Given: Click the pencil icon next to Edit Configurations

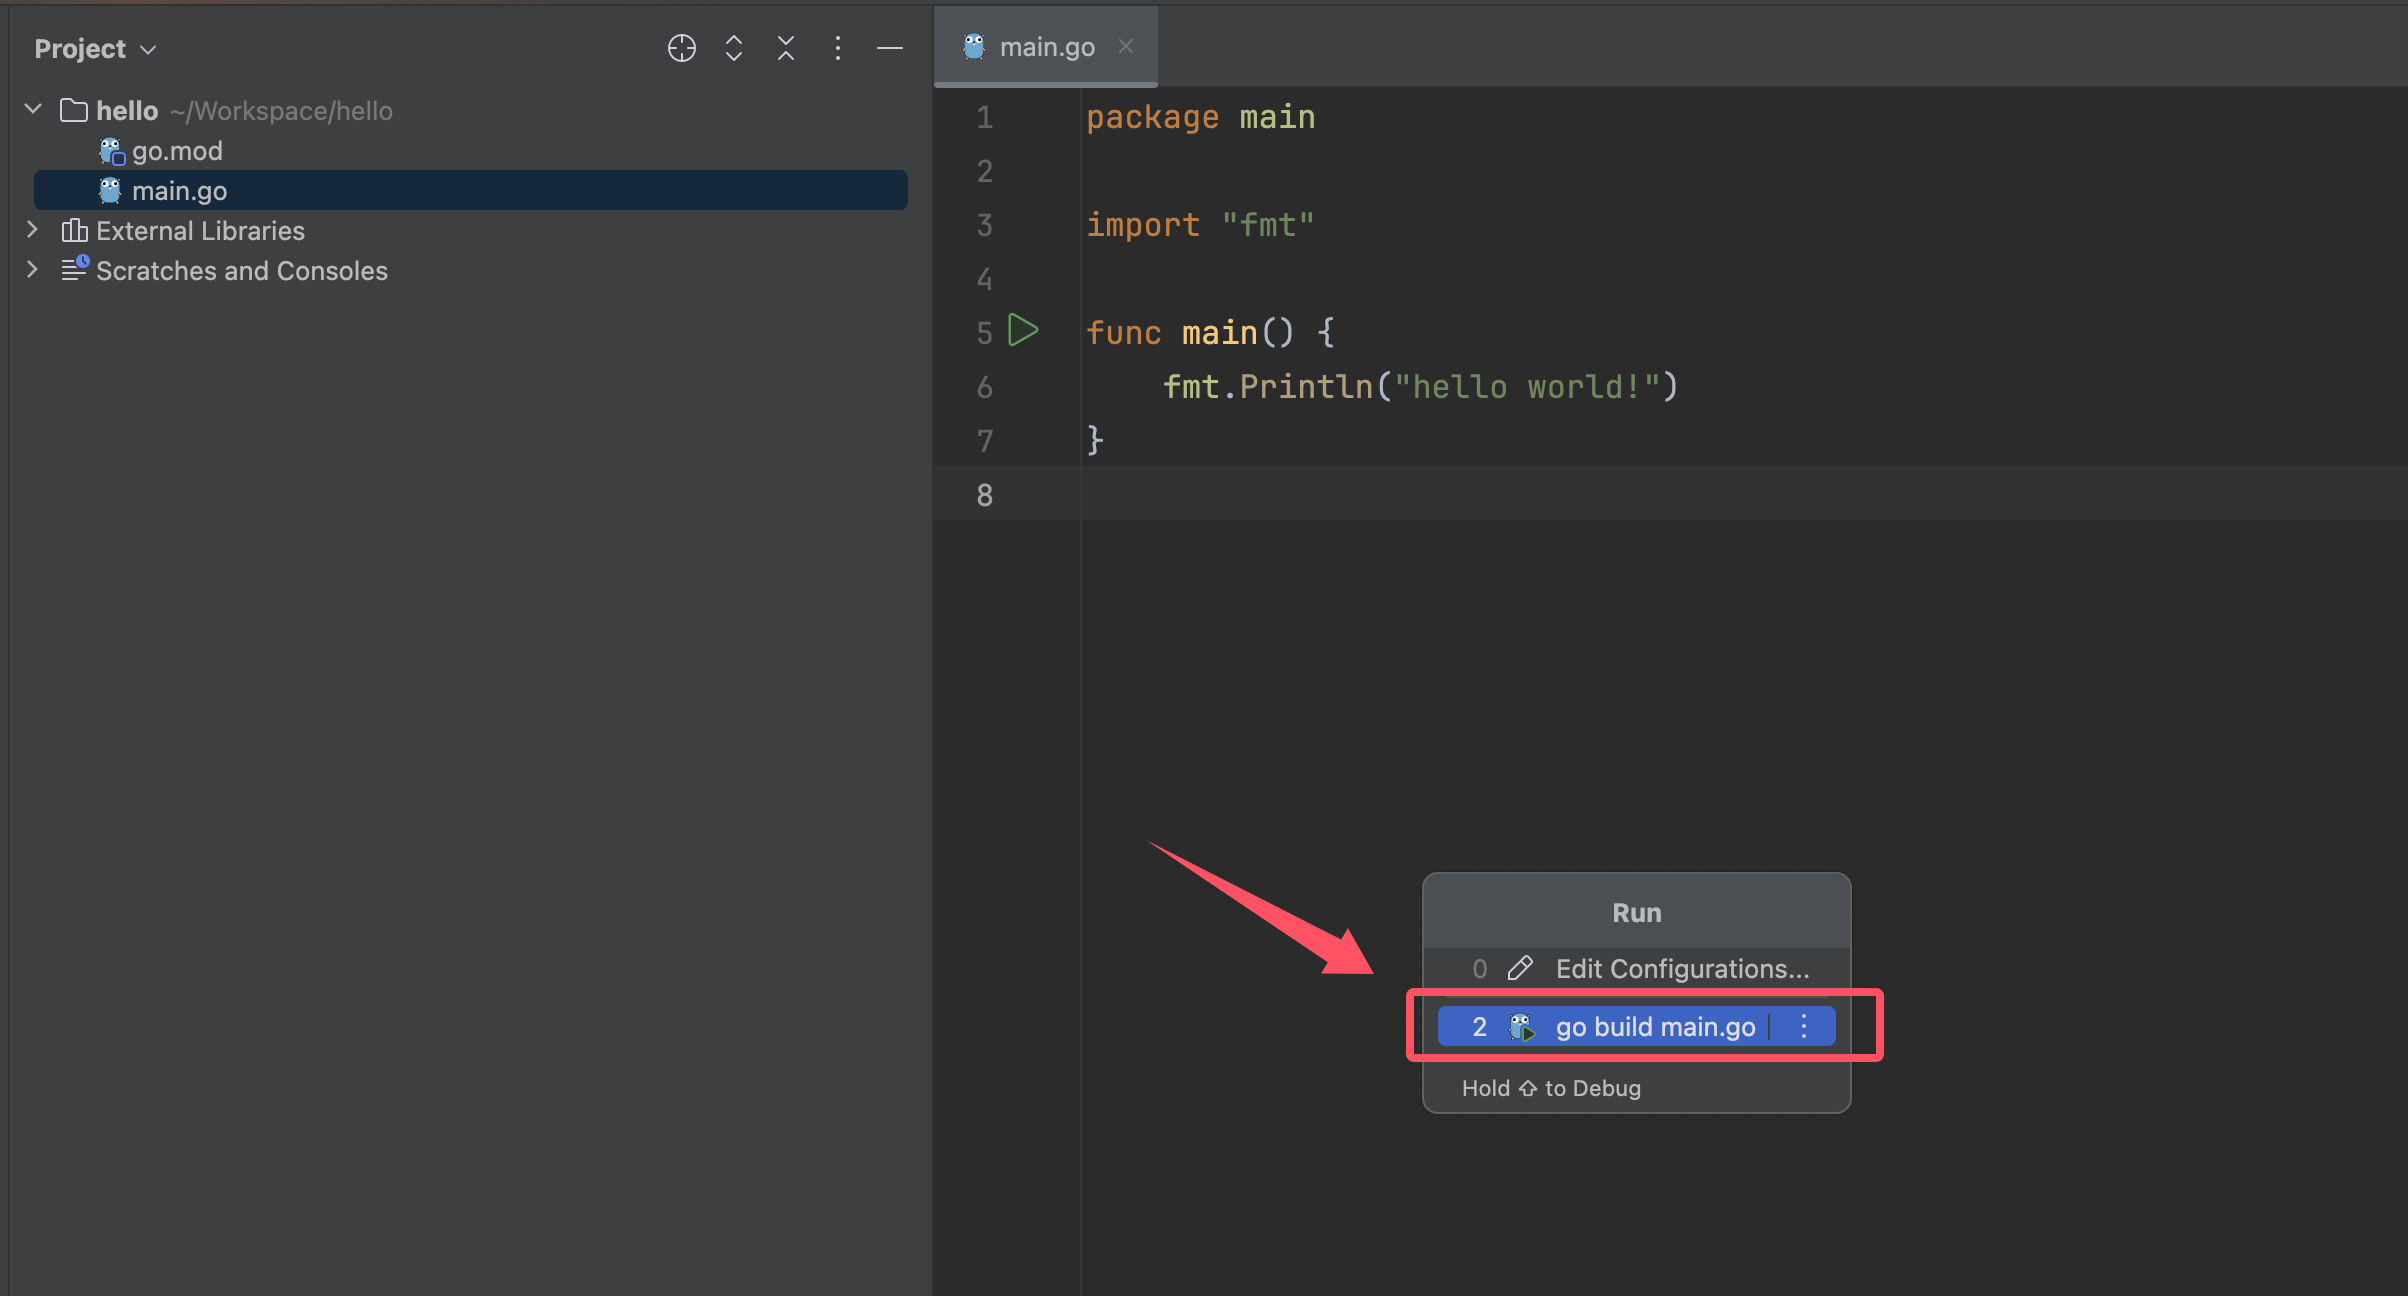Looking at the screenshot, I should tap(1519, 968).
